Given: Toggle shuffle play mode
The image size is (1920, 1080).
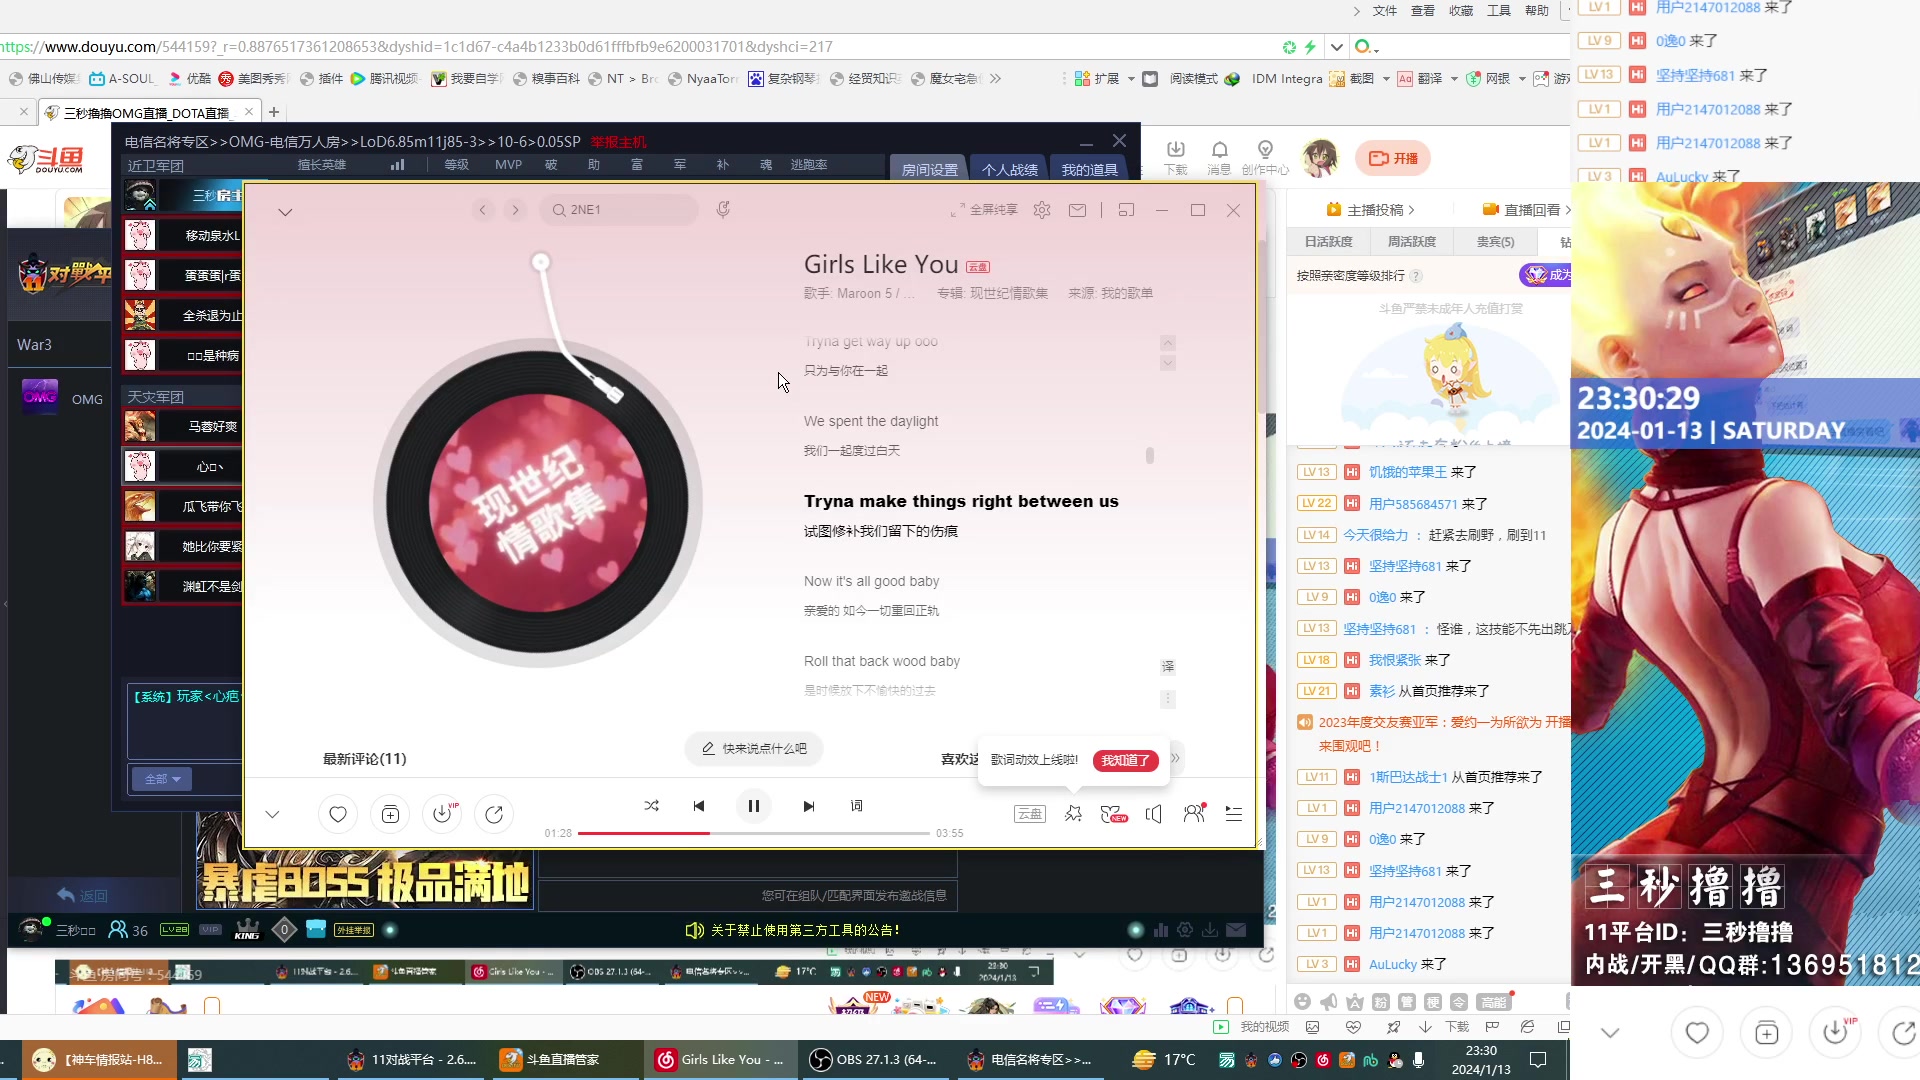Looking at the screenshot, I should 652,806.
